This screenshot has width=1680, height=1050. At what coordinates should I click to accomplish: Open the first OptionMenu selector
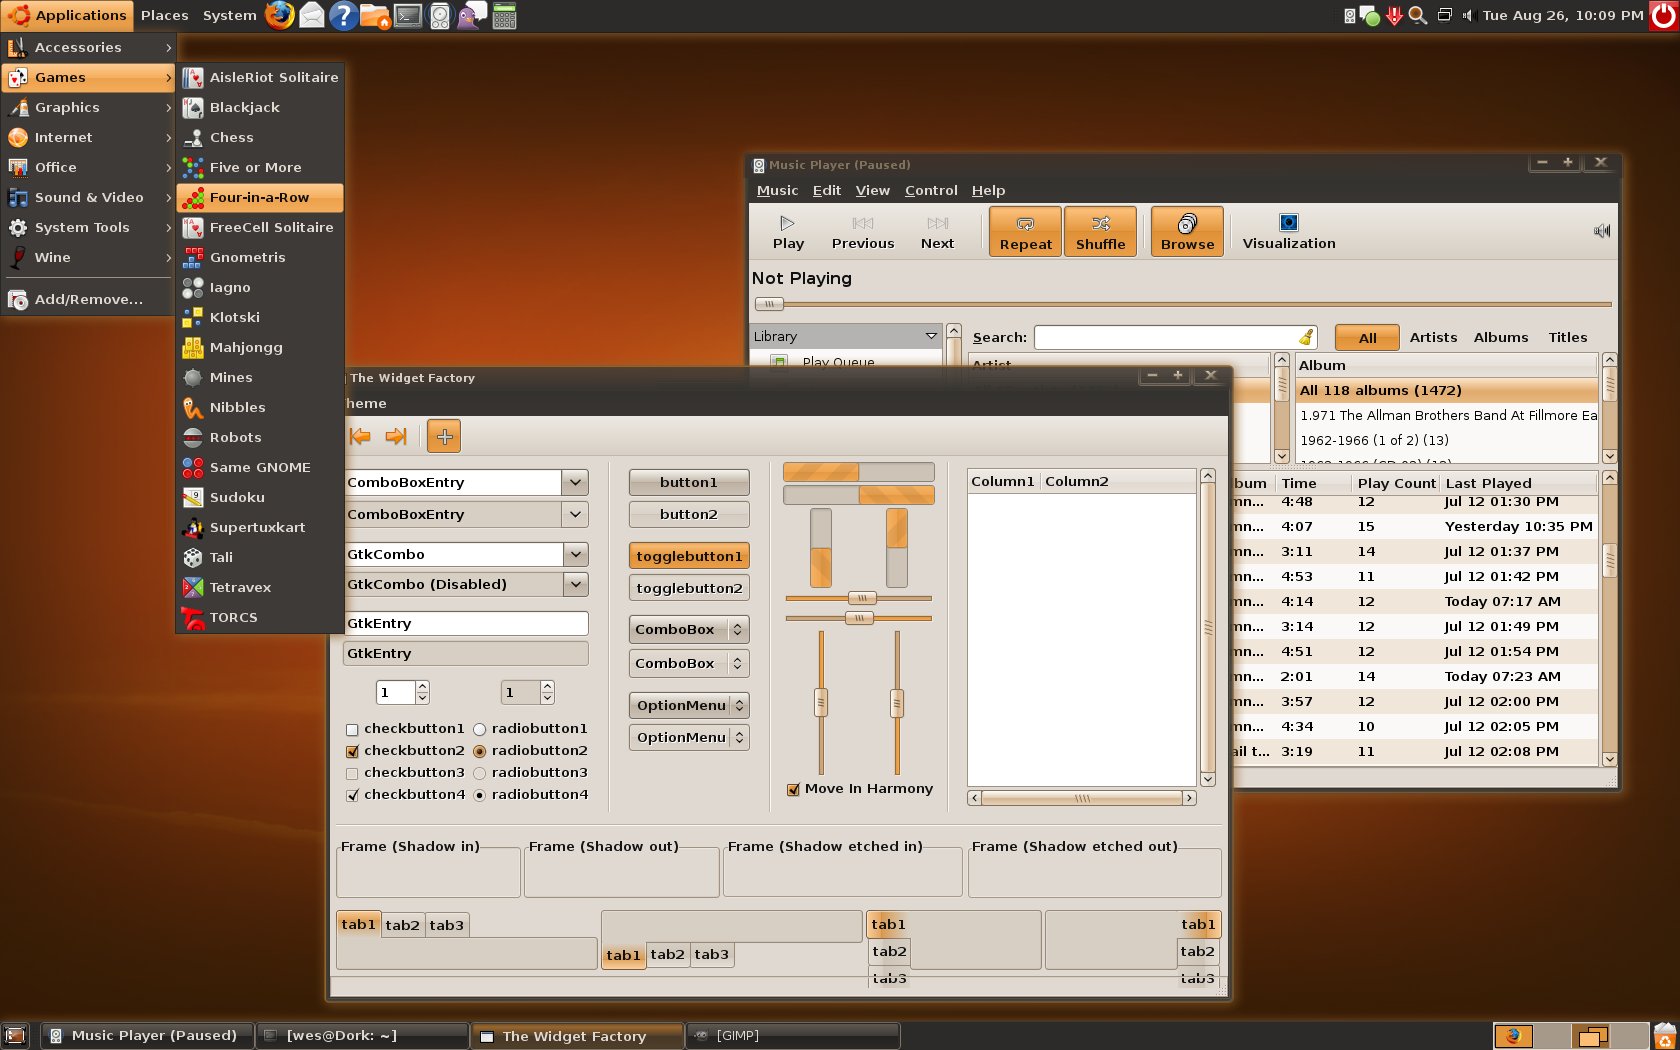[689, 706]
